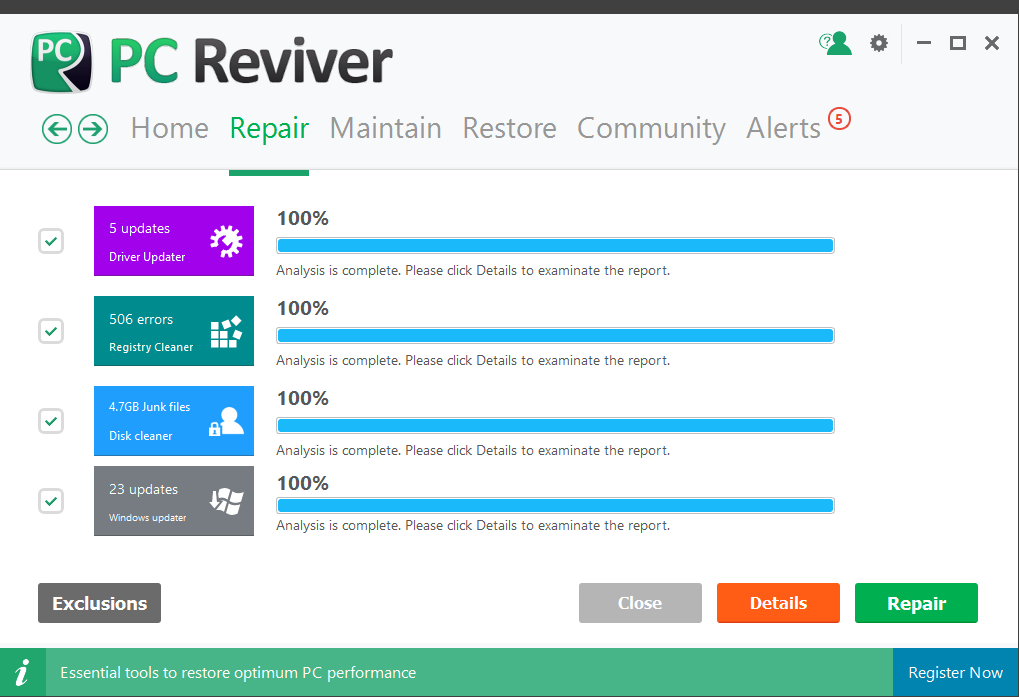Viewport: 1019px width, 697px height.
Task: Click the 100% label above Windows updater bar
Action: pos(303,483)
